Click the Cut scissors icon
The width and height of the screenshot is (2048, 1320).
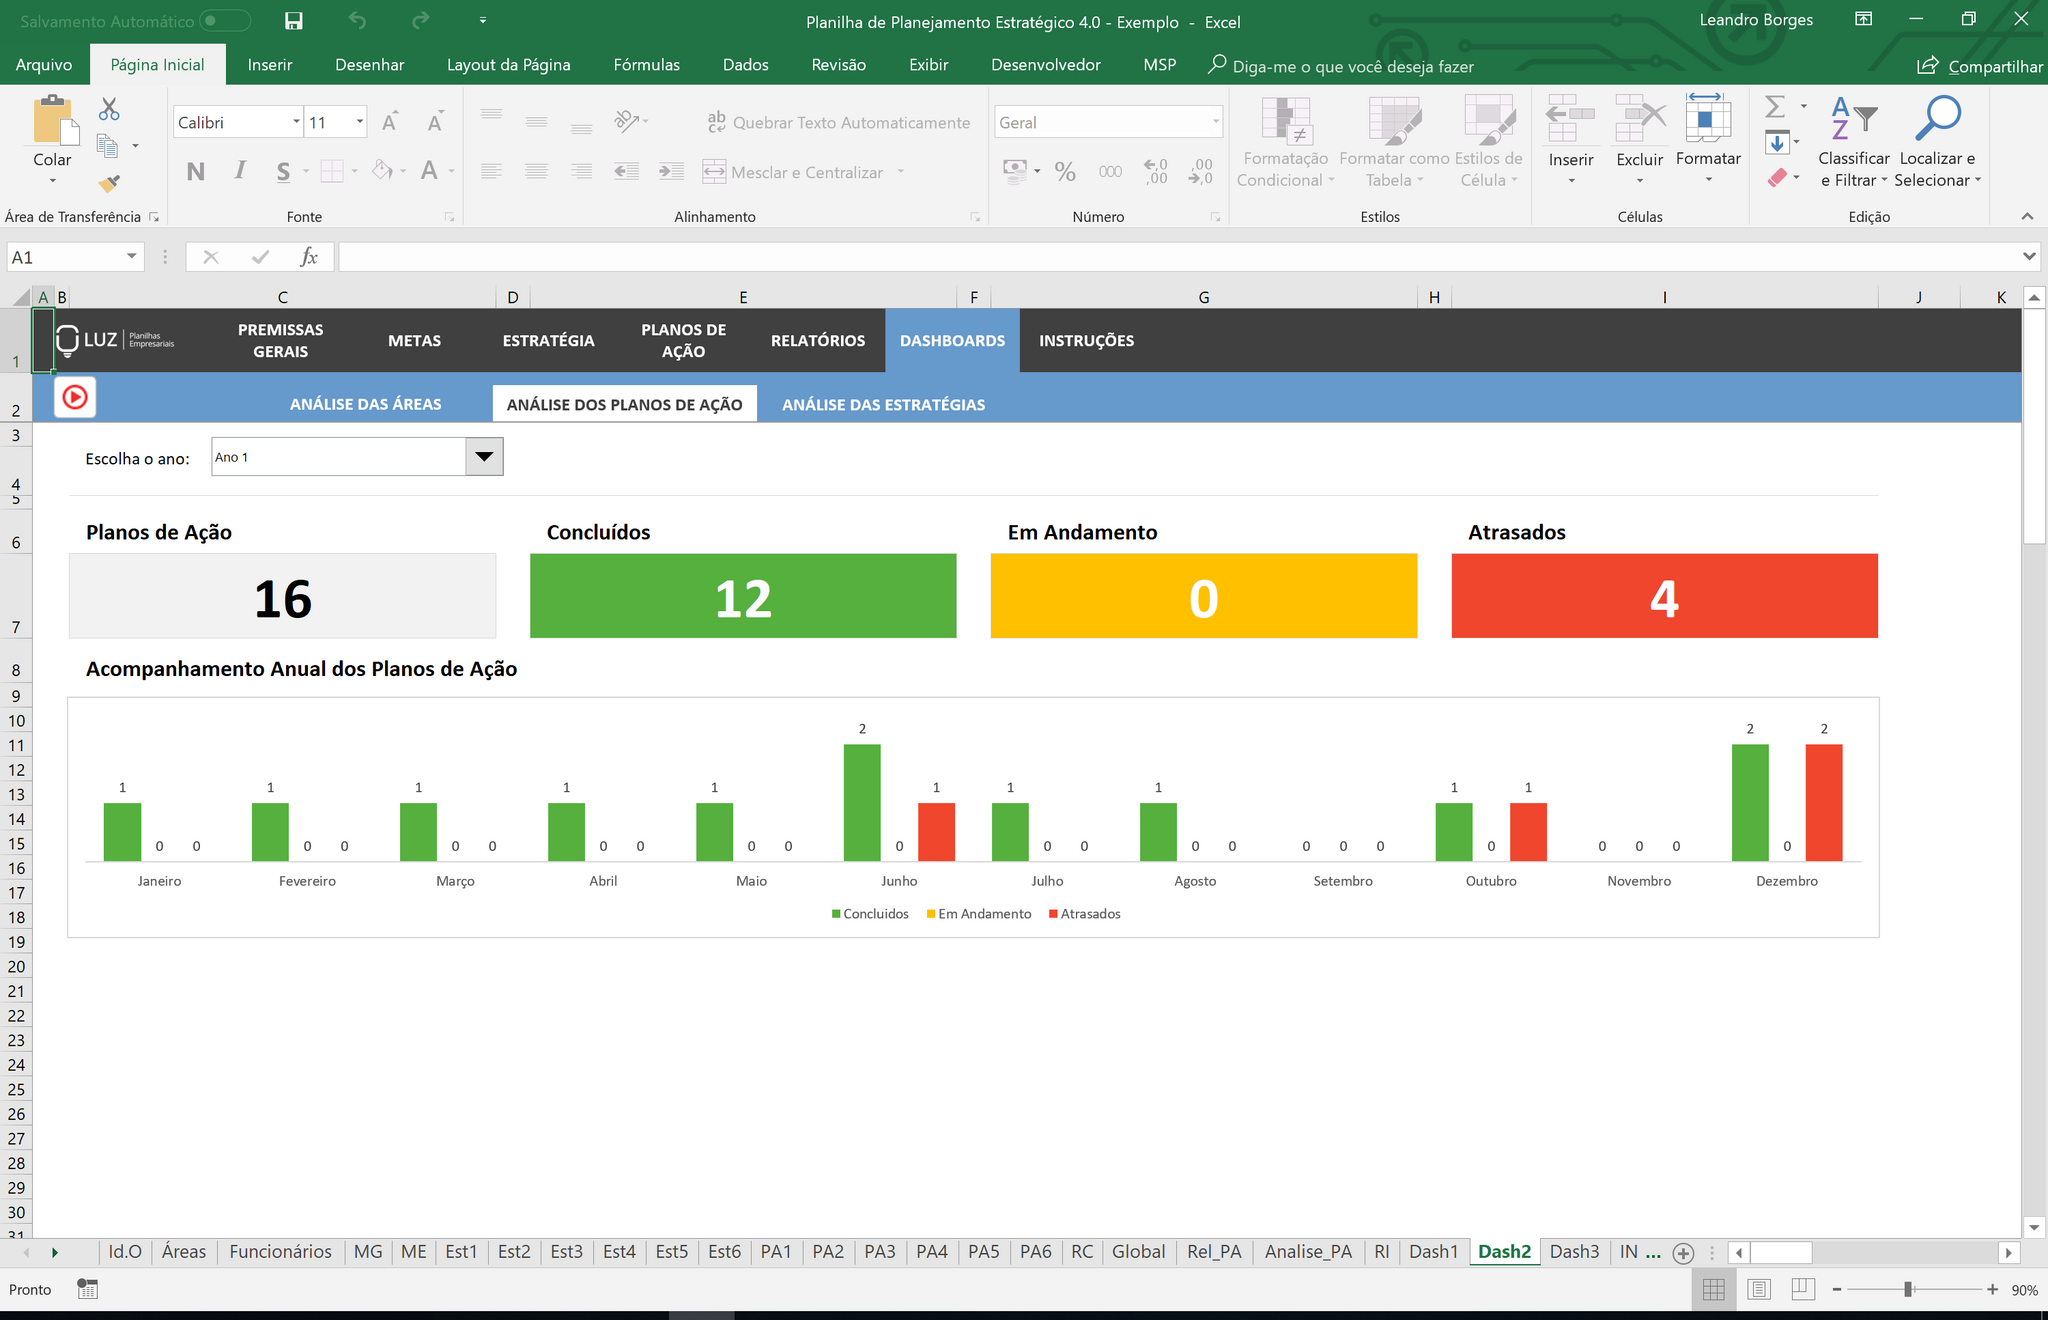pos(109,109)
